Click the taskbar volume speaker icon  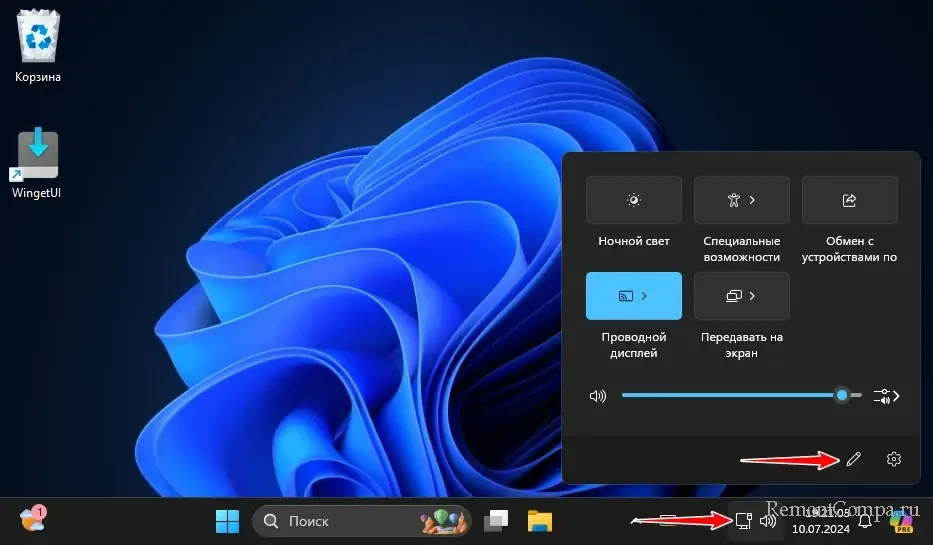pyautogui.click(x=768, y=520)
